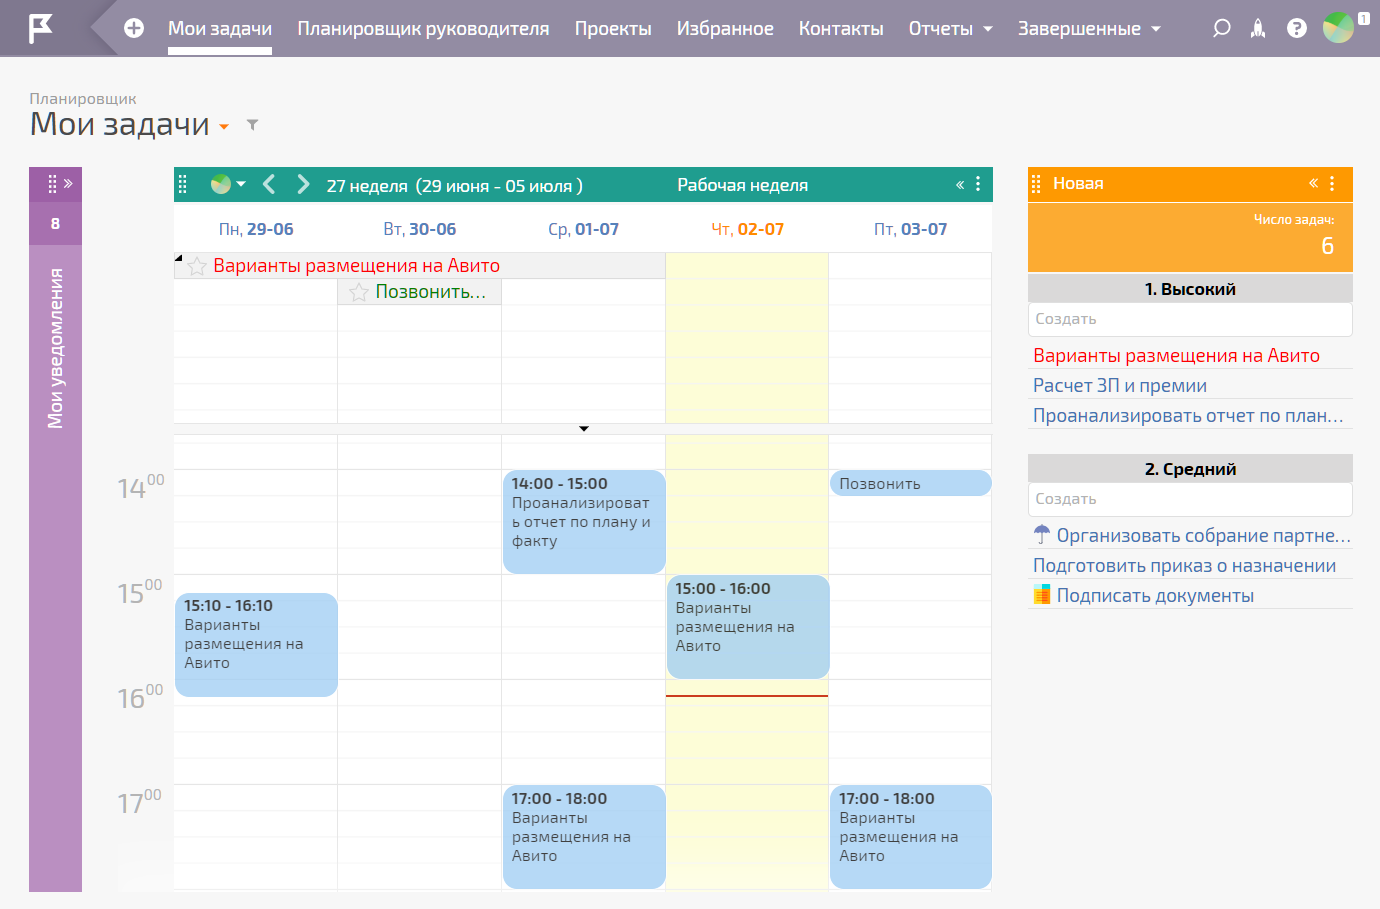Expand the Мои уведомления sidebar

coord(68,184)
